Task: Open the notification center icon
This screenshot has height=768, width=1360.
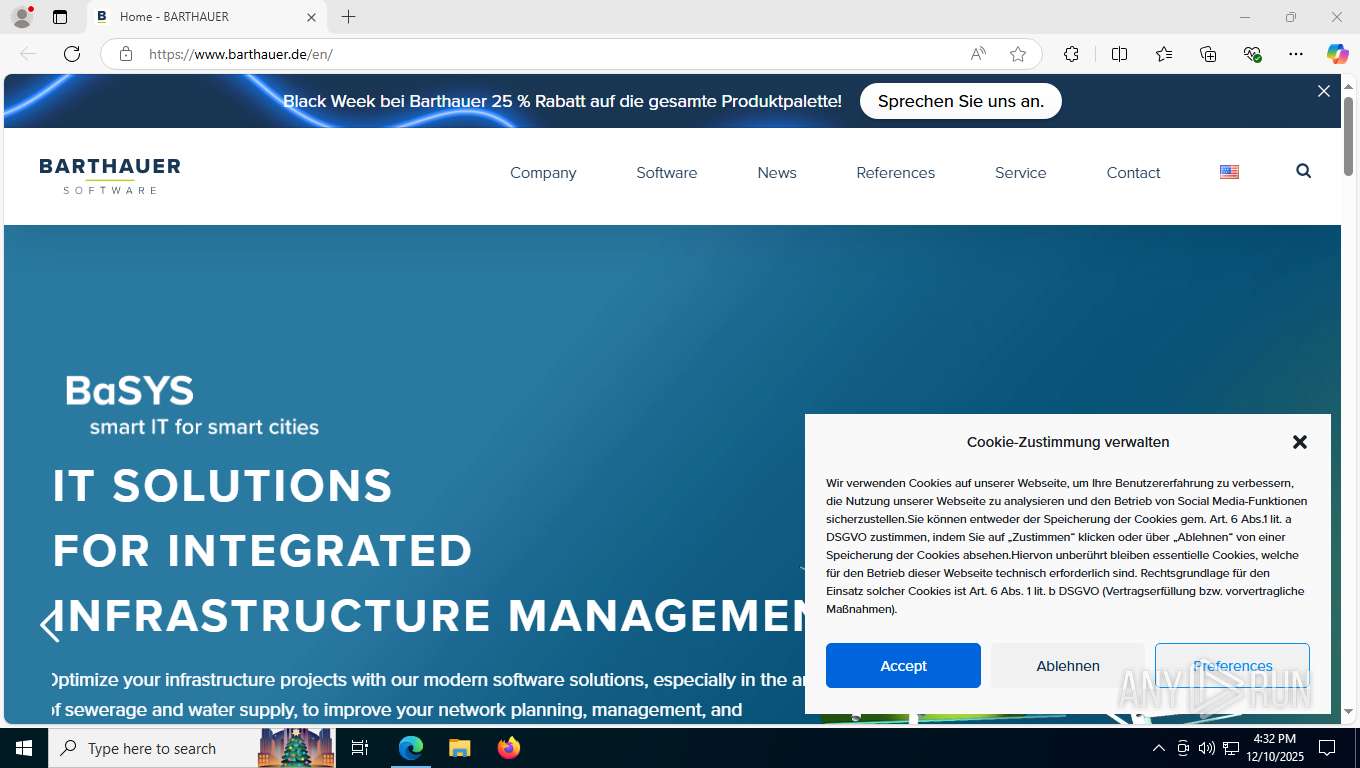Action: click(x=1327, y=748)
